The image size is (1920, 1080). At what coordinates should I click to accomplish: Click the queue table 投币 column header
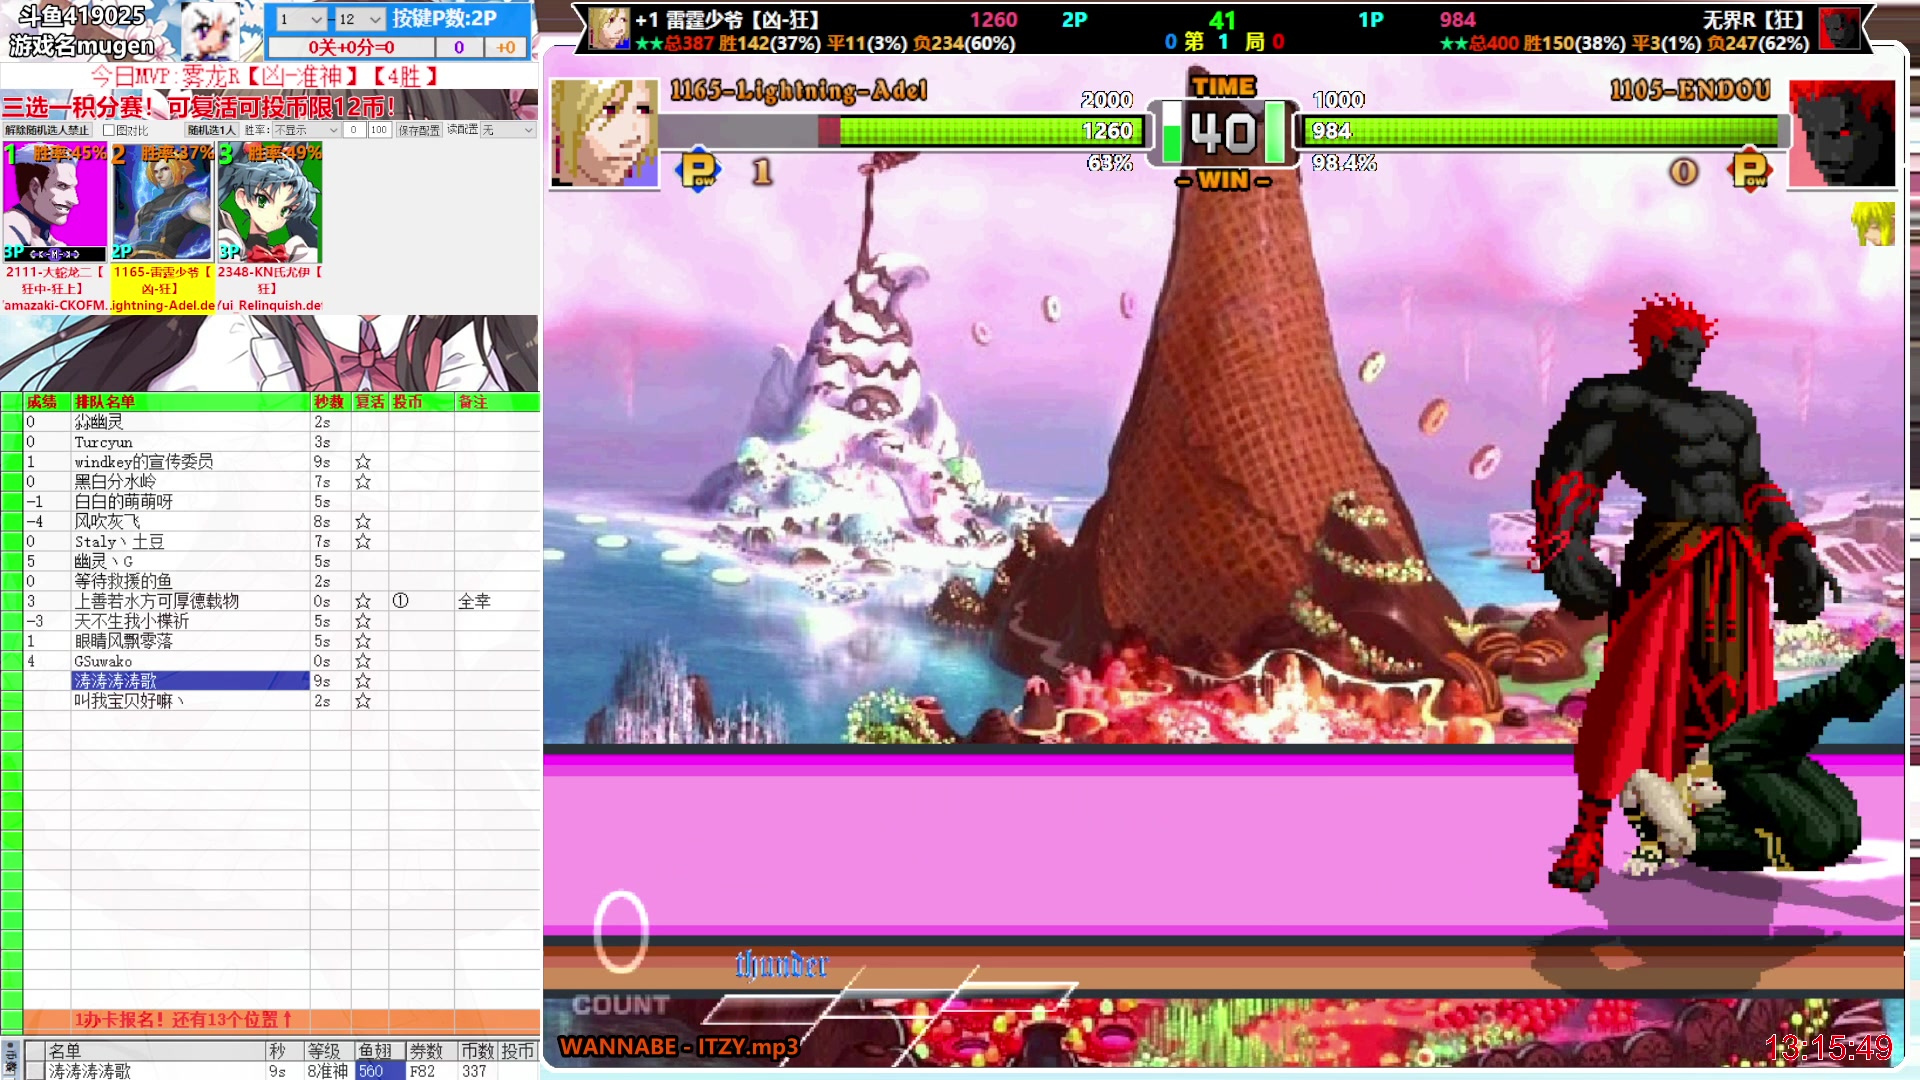pyautogui.click(x=420, y=401)
